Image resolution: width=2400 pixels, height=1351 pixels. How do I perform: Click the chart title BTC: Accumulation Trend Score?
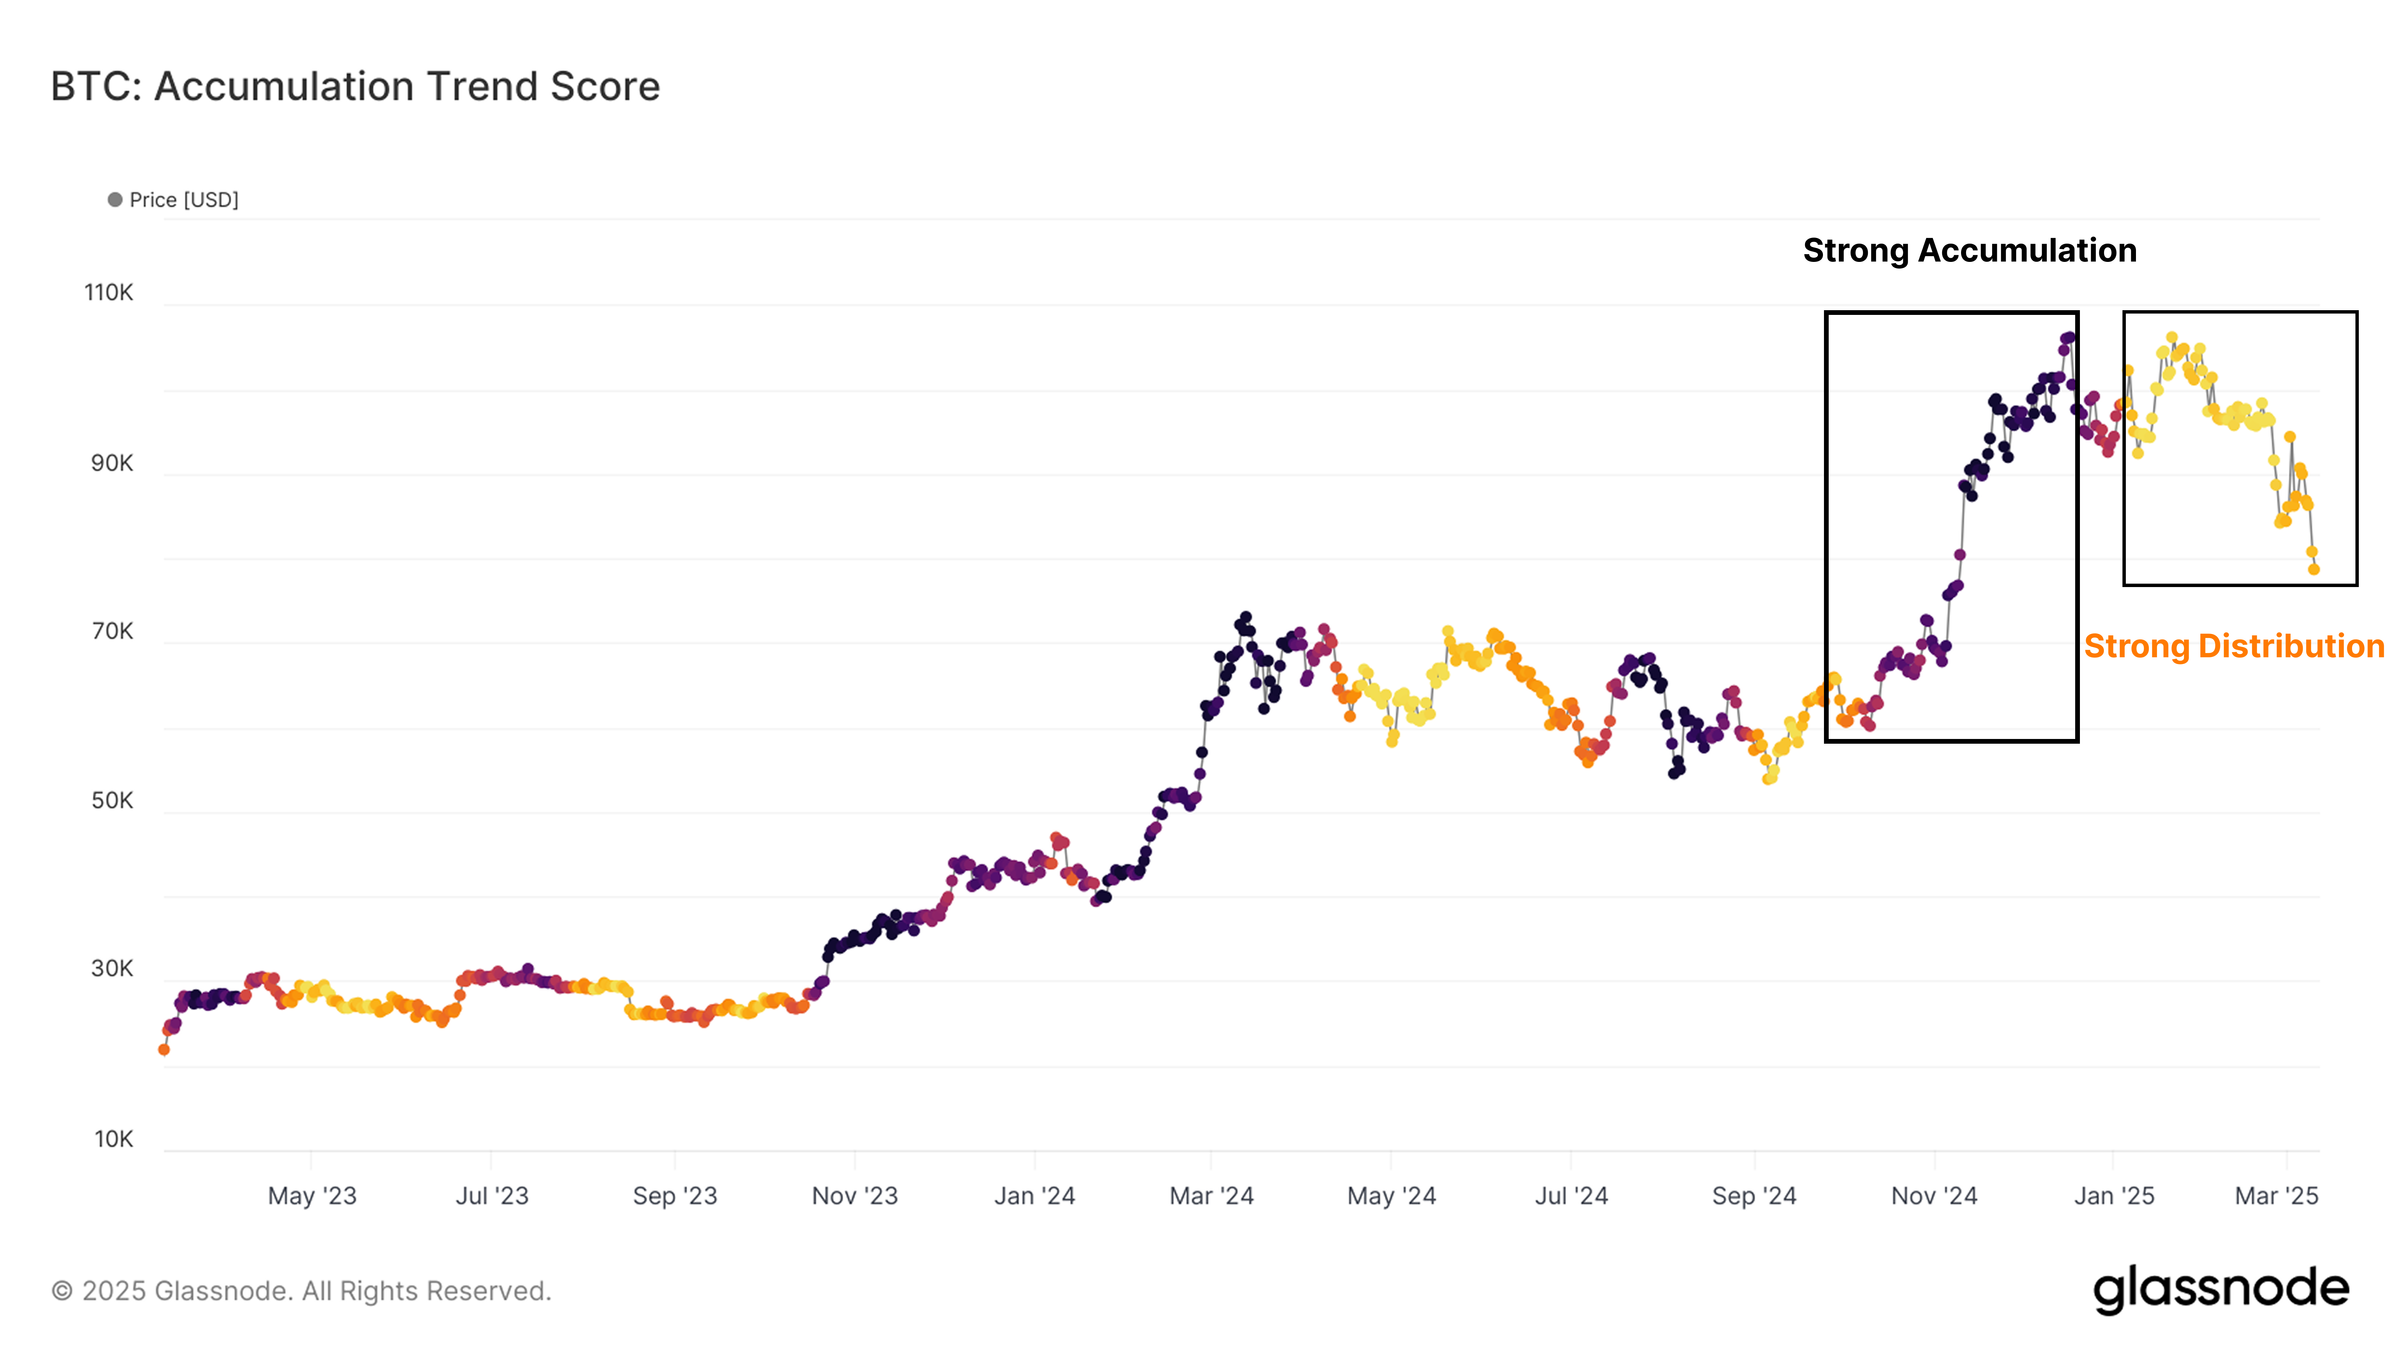pos(355,87)
